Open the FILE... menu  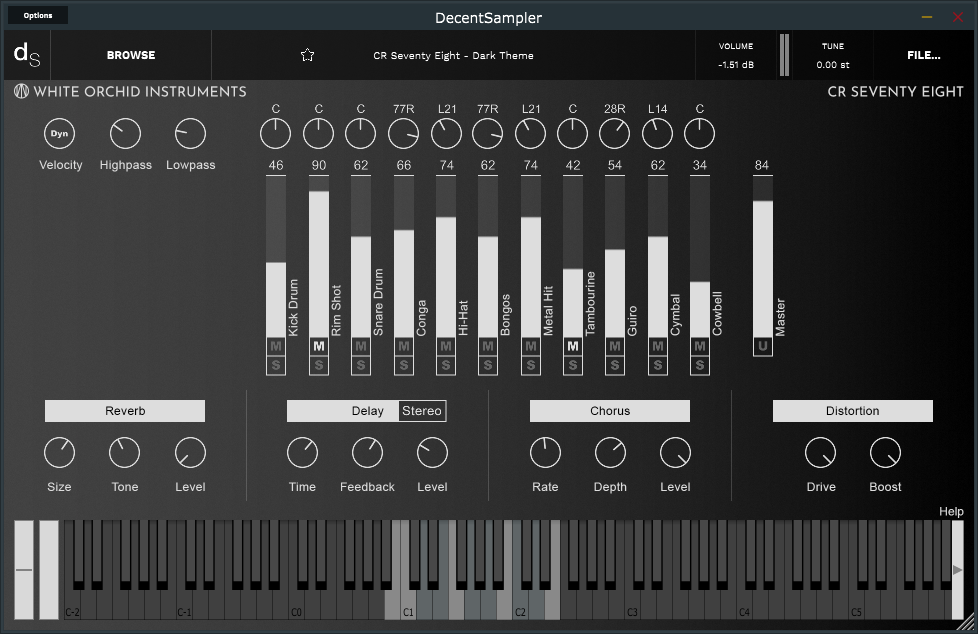tap(923, 55)
